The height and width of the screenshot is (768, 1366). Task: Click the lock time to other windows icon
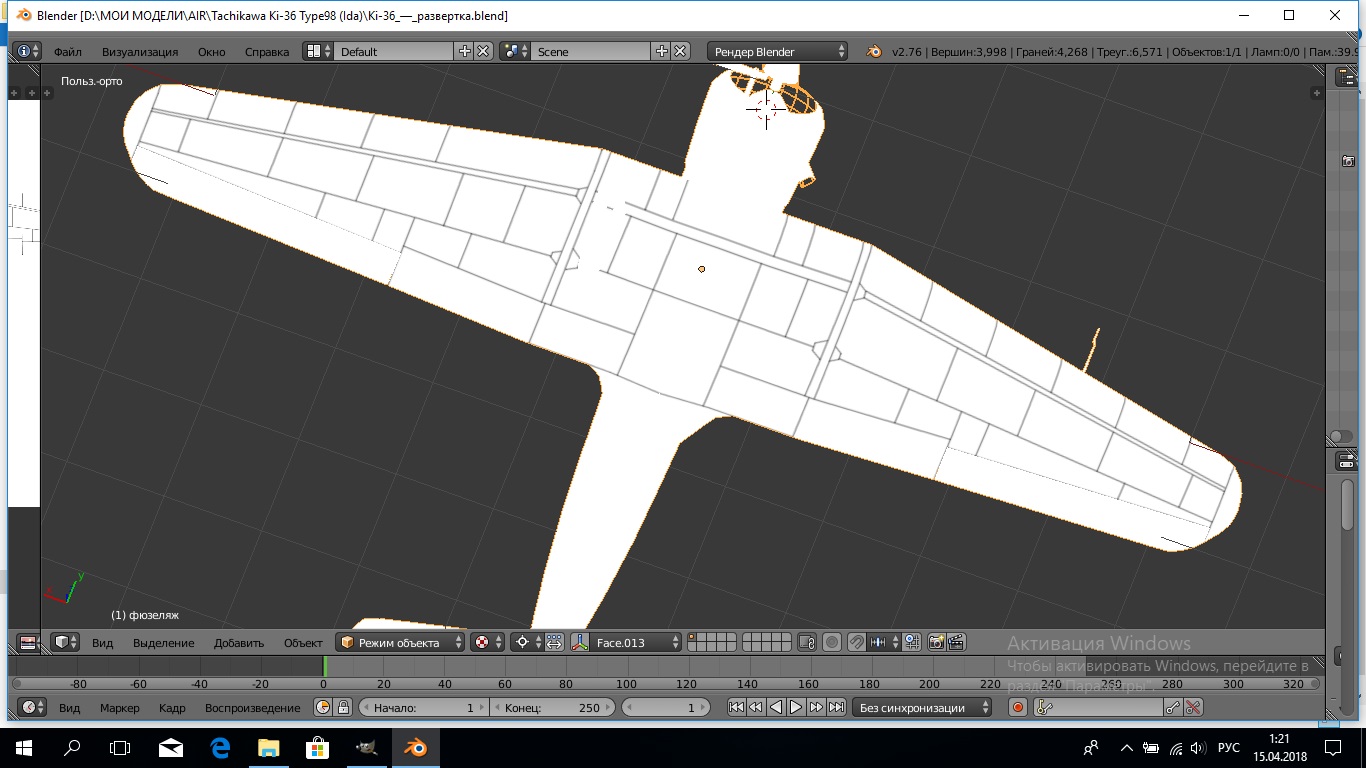point(344,707)
